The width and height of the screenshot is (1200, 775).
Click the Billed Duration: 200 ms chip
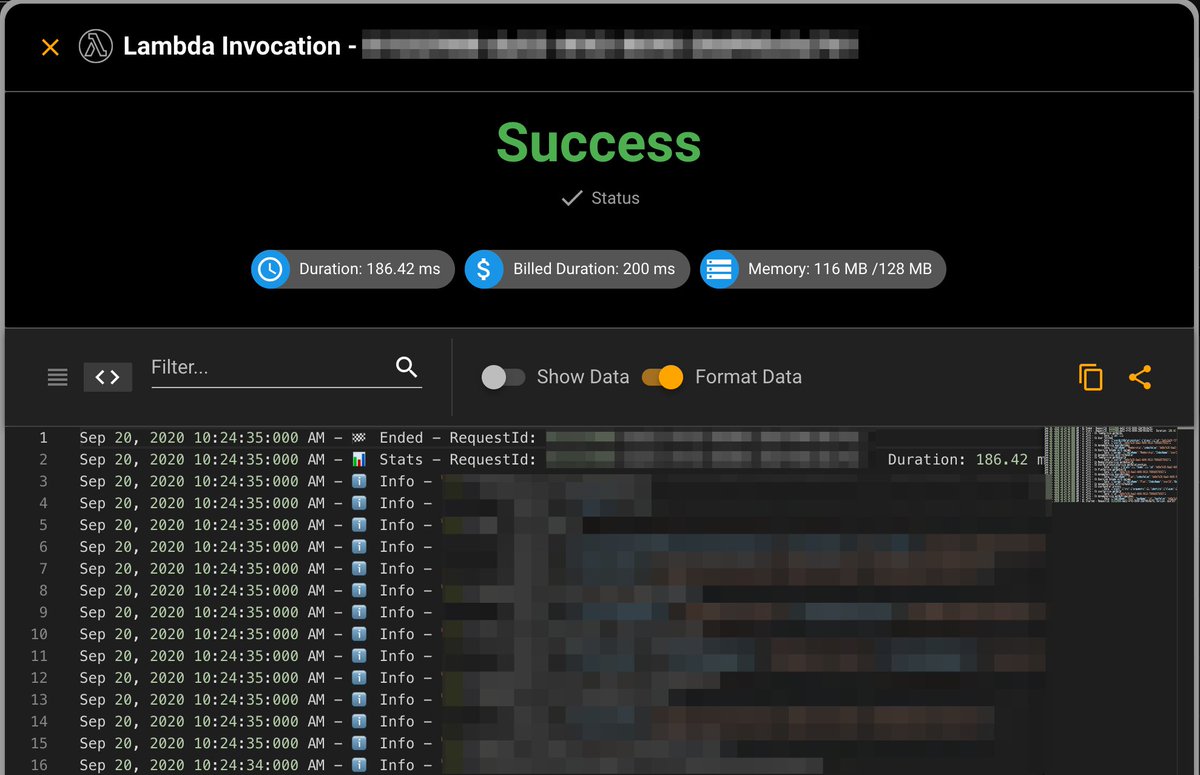click(577, 269)
